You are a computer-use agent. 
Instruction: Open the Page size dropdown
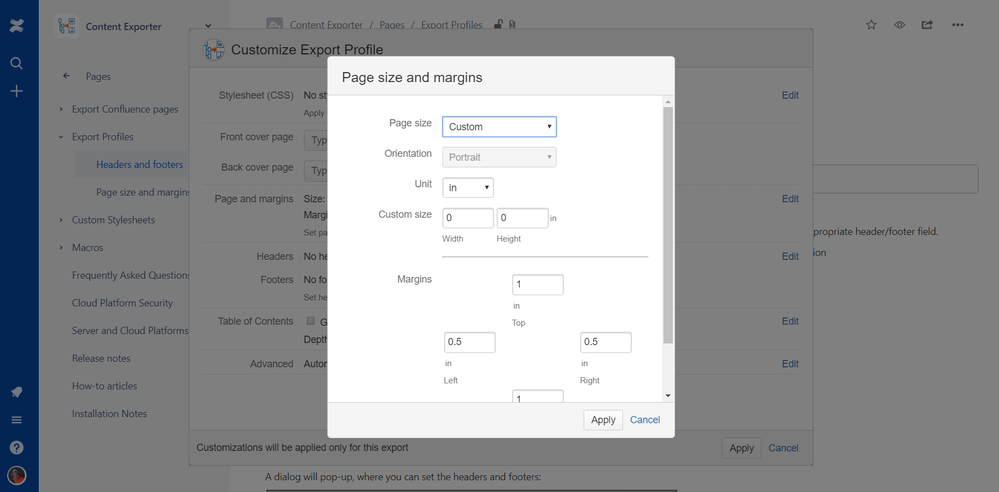500,126
